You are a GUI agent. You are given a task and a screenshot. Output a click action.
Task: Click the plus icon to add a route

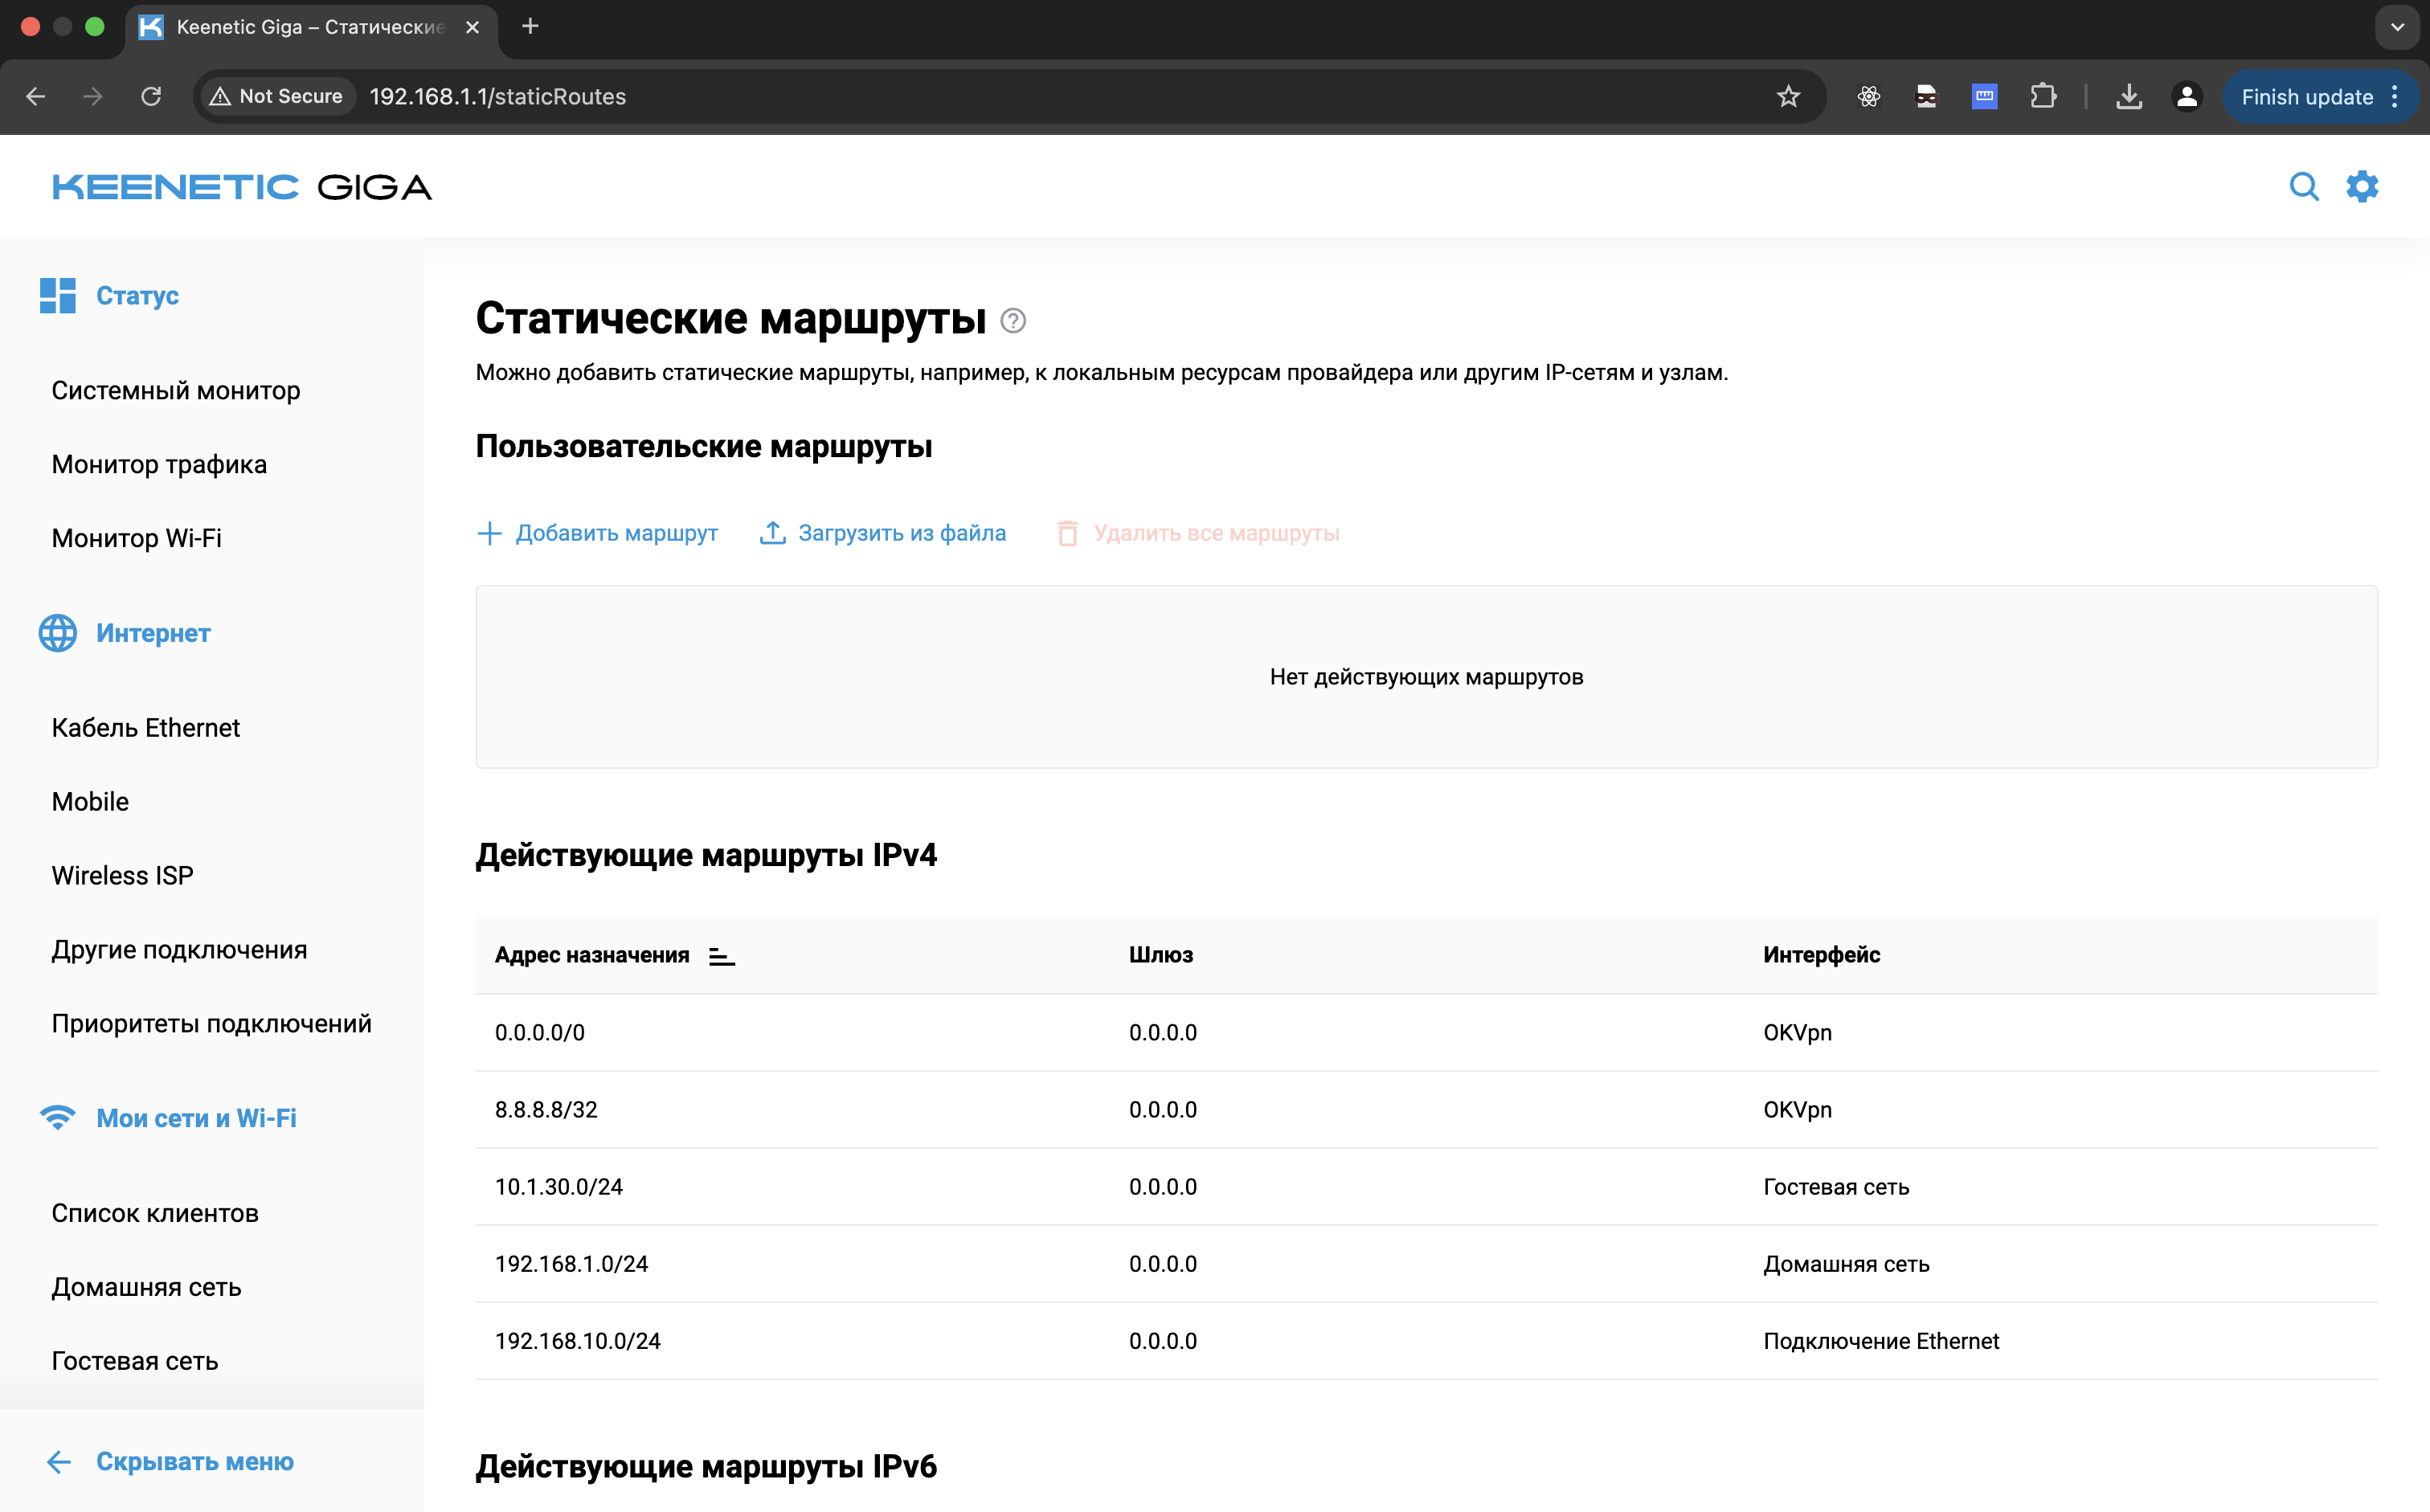pyautogui.click(x=489, y=533)
